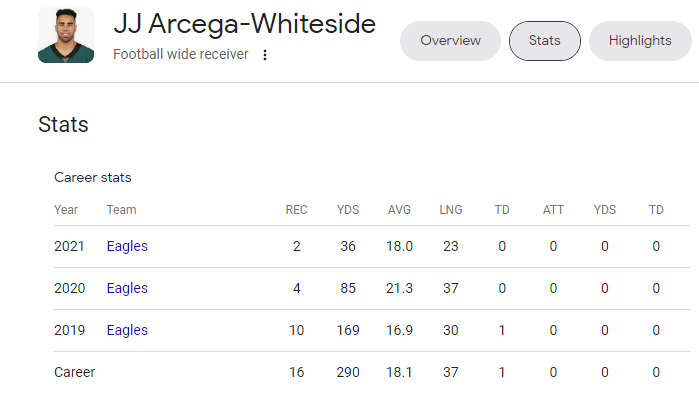This screenshot has width=699, height=395.
Task: Click the LNG column header
Action: click(x=451, y=210)
